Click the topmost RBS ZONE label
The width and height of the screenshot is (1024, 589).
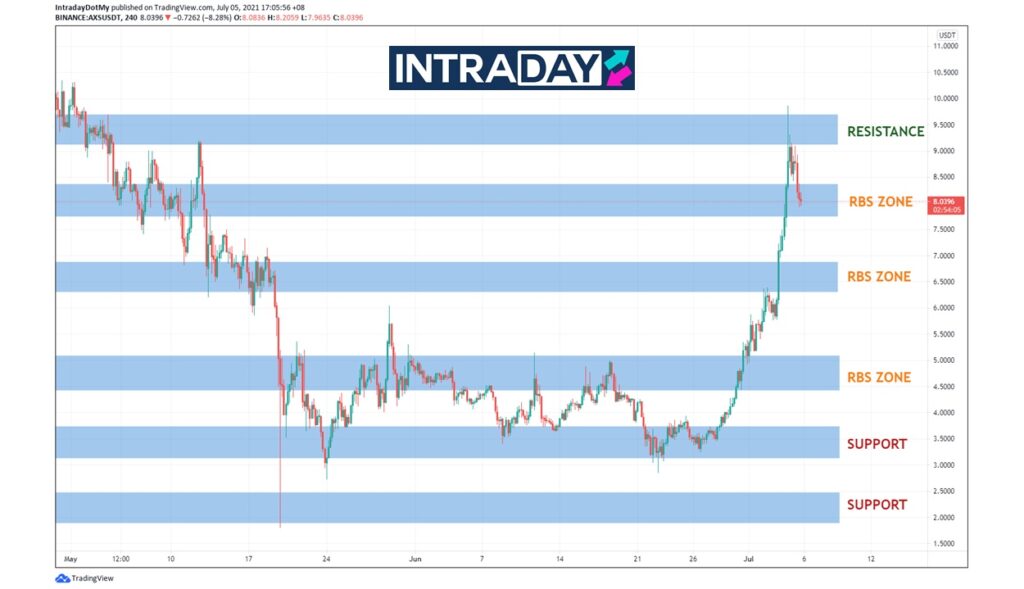tap(880, 202)
